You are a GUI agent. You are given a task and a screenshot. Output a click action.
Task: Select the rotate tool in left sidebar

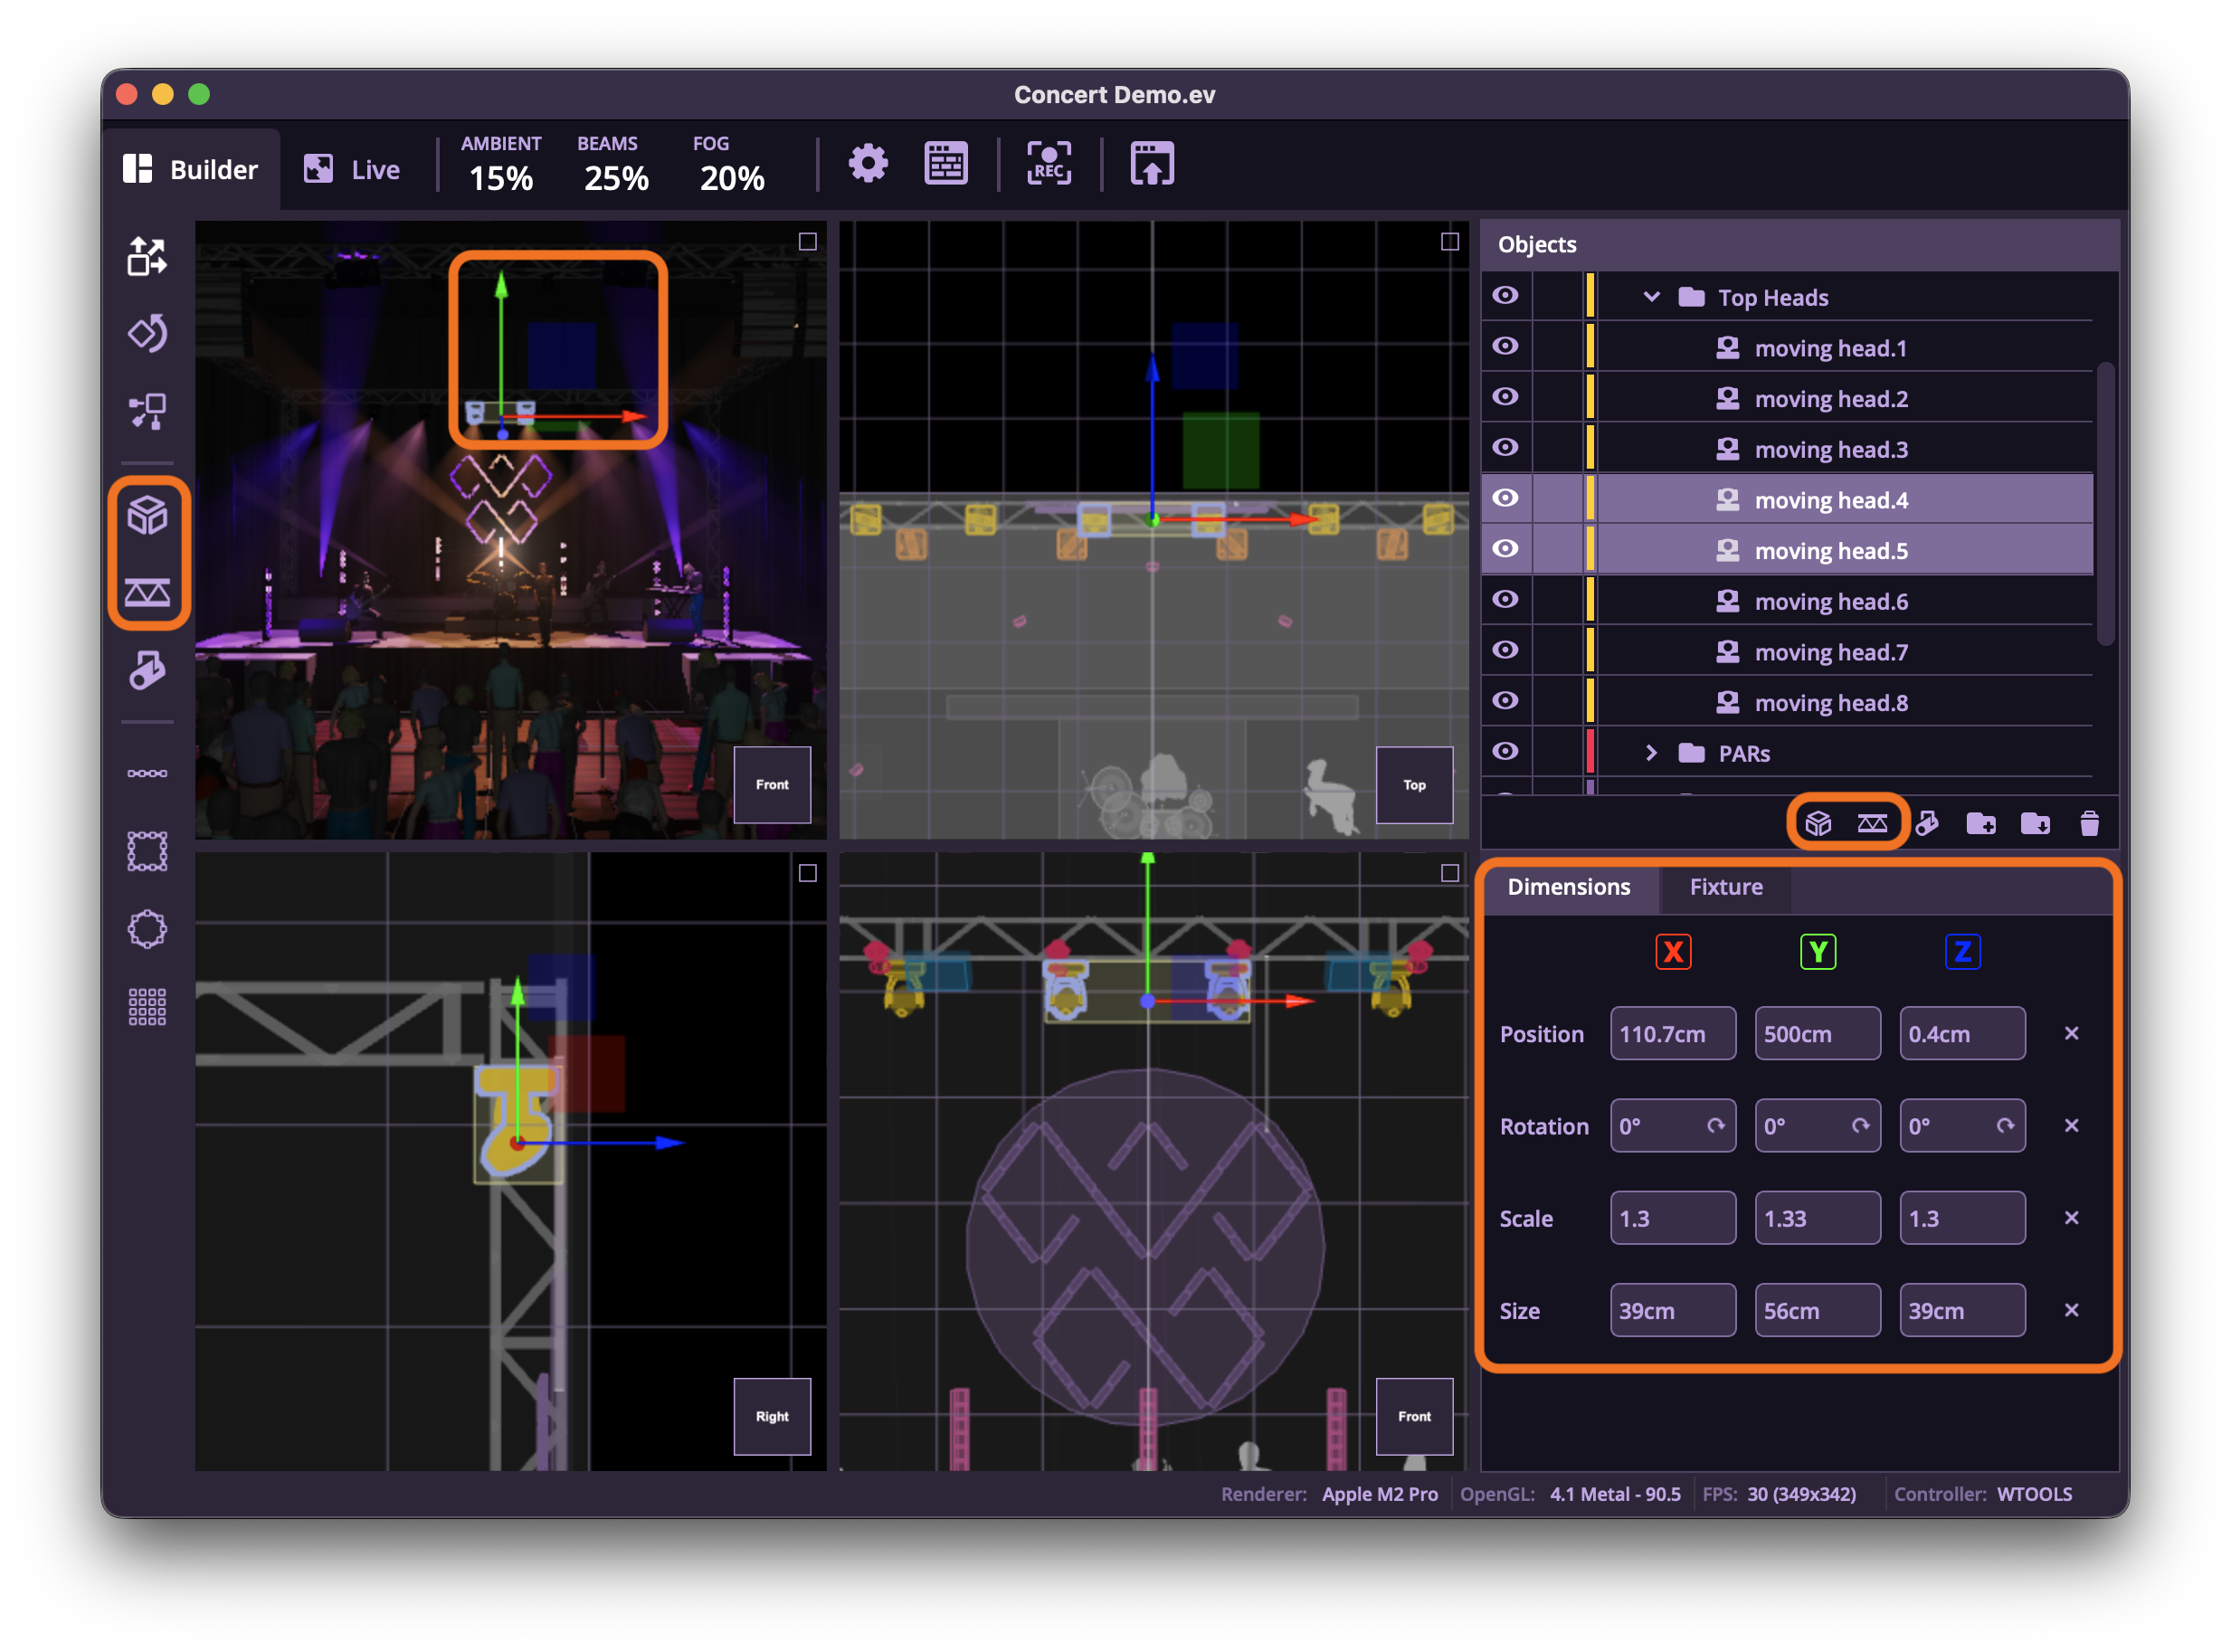tap(147, 333)
